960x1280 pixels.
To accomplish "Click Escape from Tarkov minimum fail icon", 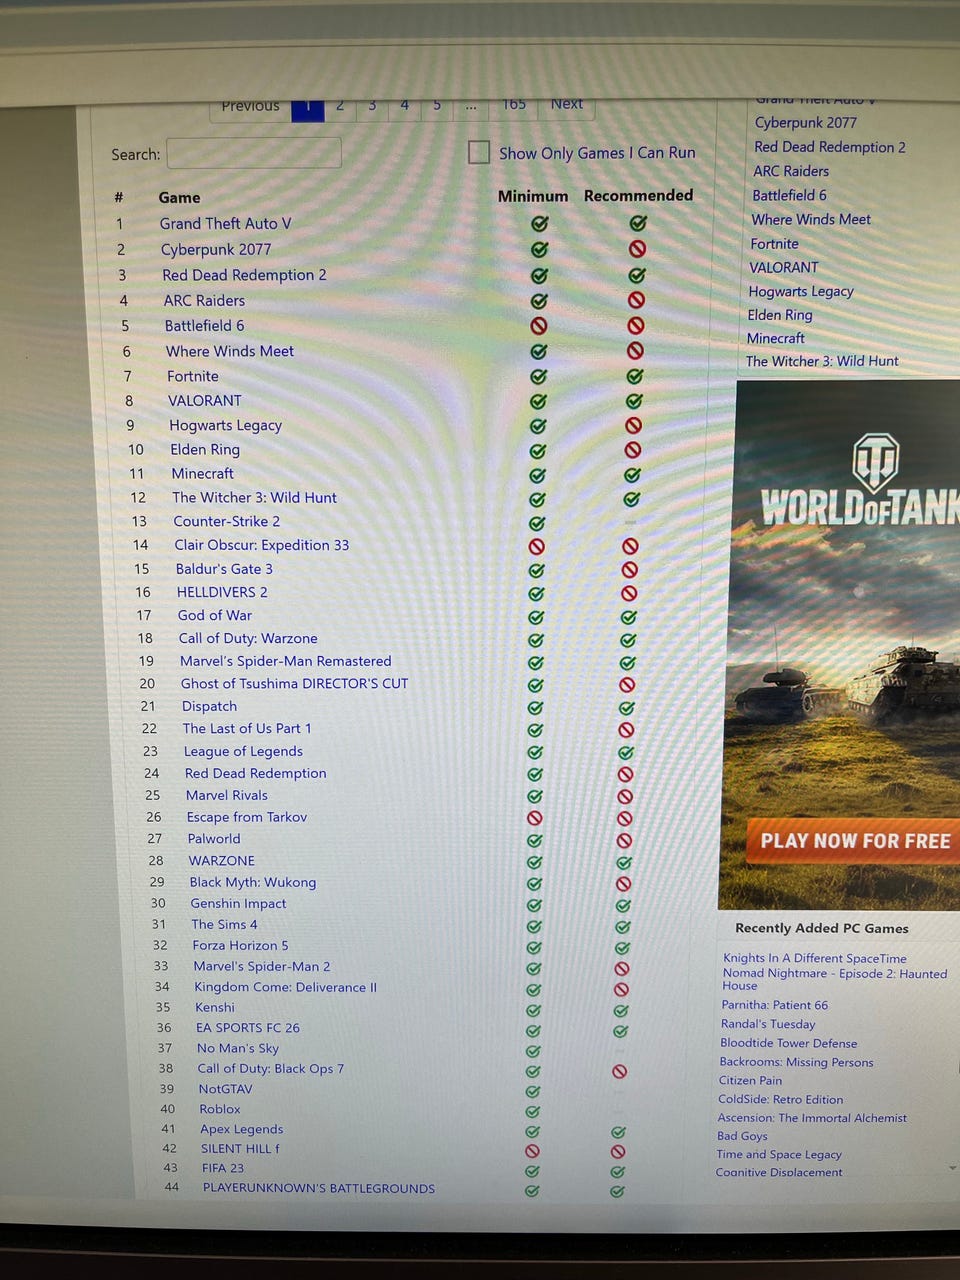I will click(x=535, y=818).
